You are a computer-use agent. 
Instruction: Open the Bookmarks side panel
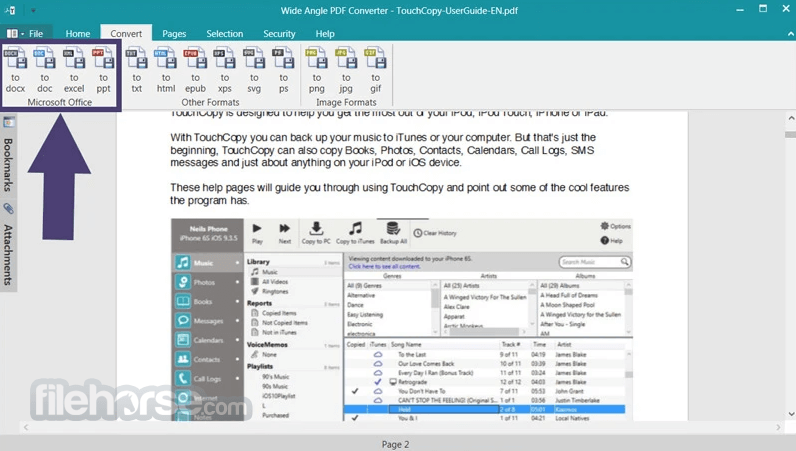coord(8,165)
